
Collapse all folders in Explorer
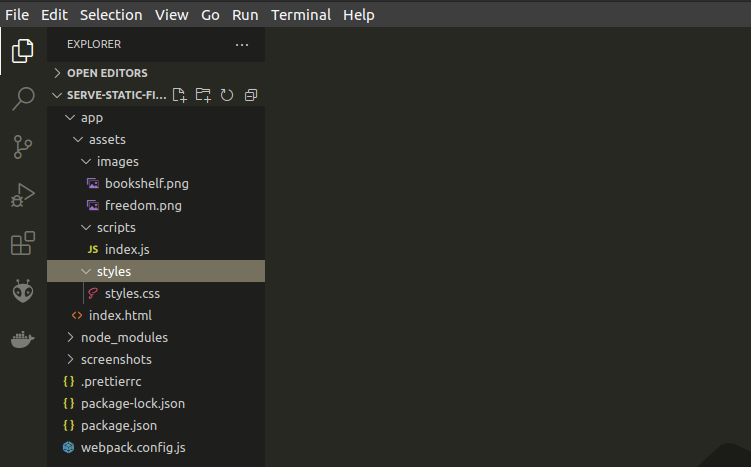(x=251, y=95)
